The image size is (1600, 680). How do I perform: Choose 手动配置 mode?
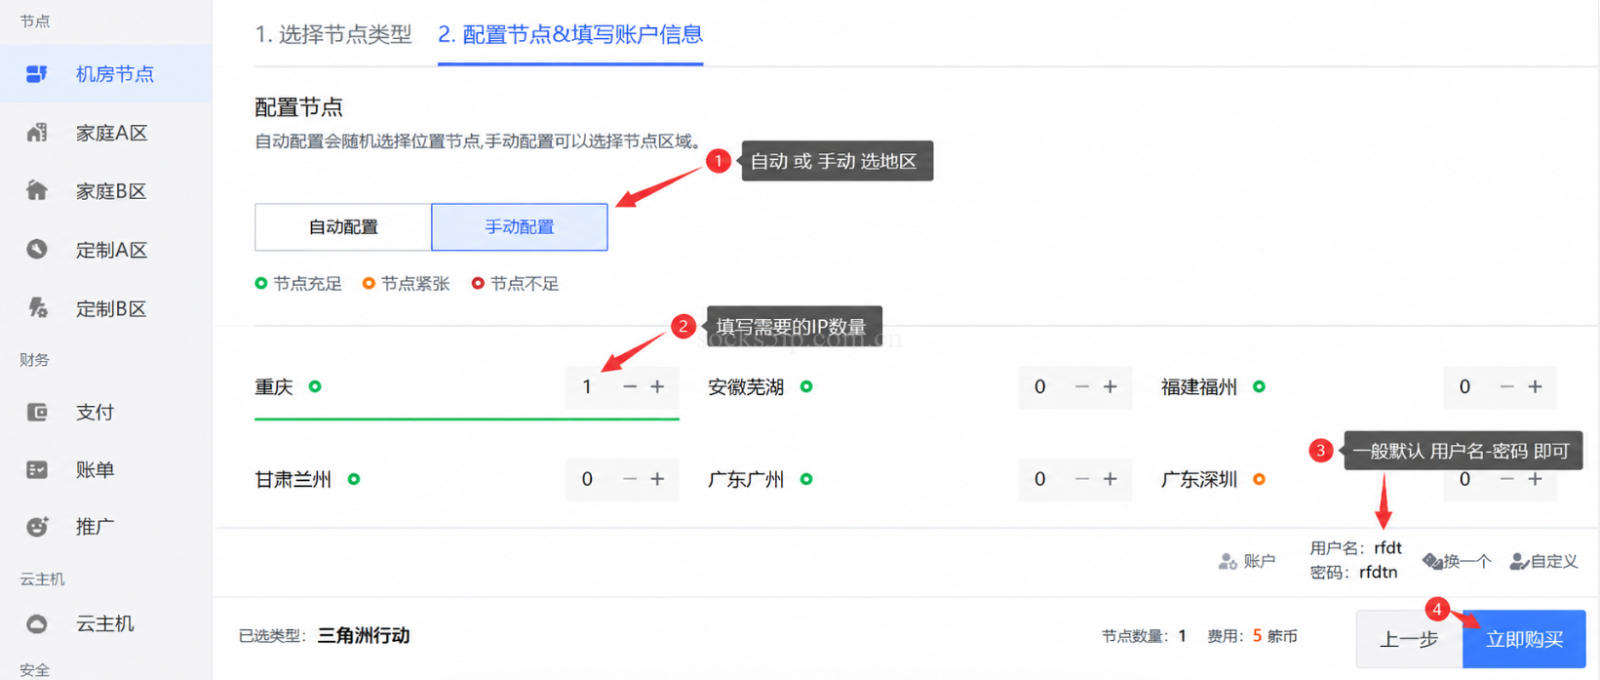pos(520,227)
